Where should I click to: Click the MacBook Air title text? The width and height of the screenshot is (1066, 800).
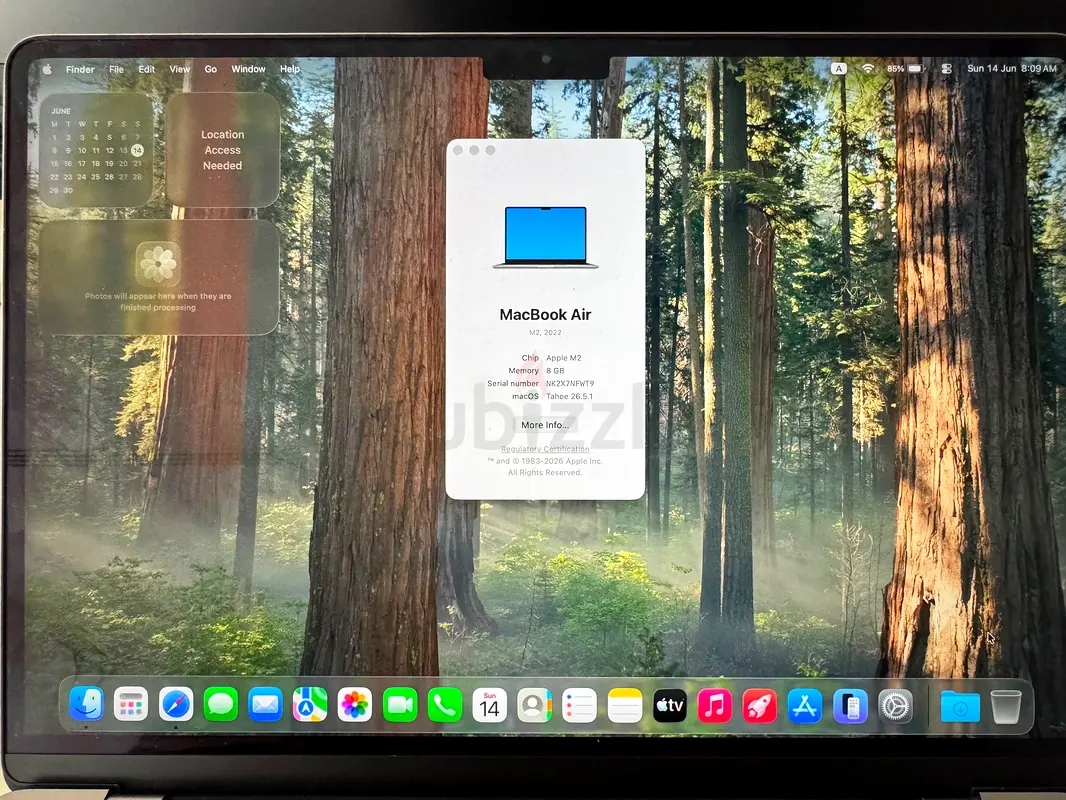point(545,315)
